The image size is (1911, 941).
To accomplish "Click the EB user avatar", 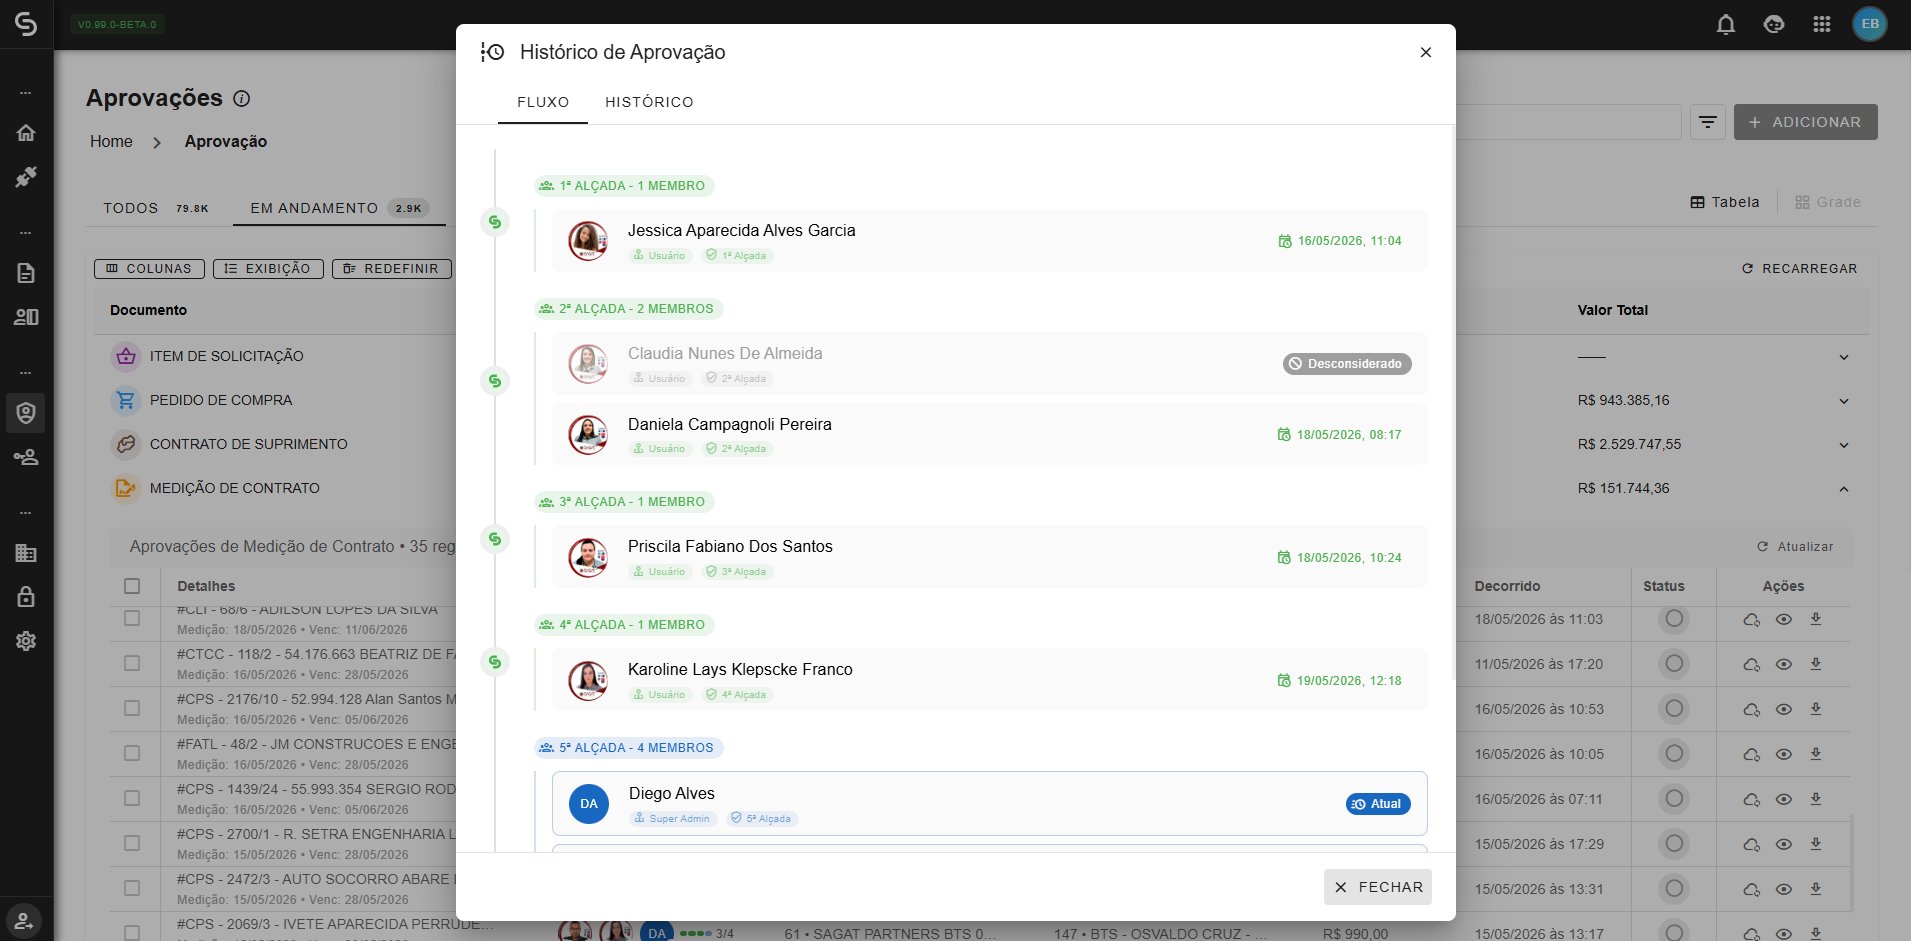I will coord(1869,24).
